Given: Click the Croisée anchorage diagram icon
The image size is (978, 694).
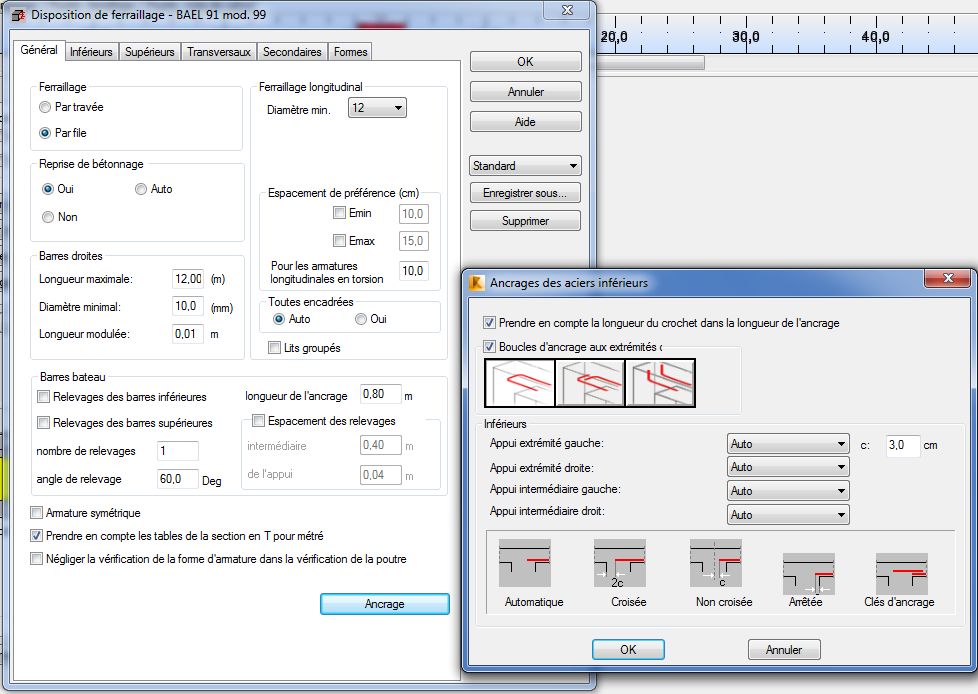Looking at the screenshot, I should pyautogui.click(x=619, y=563).
